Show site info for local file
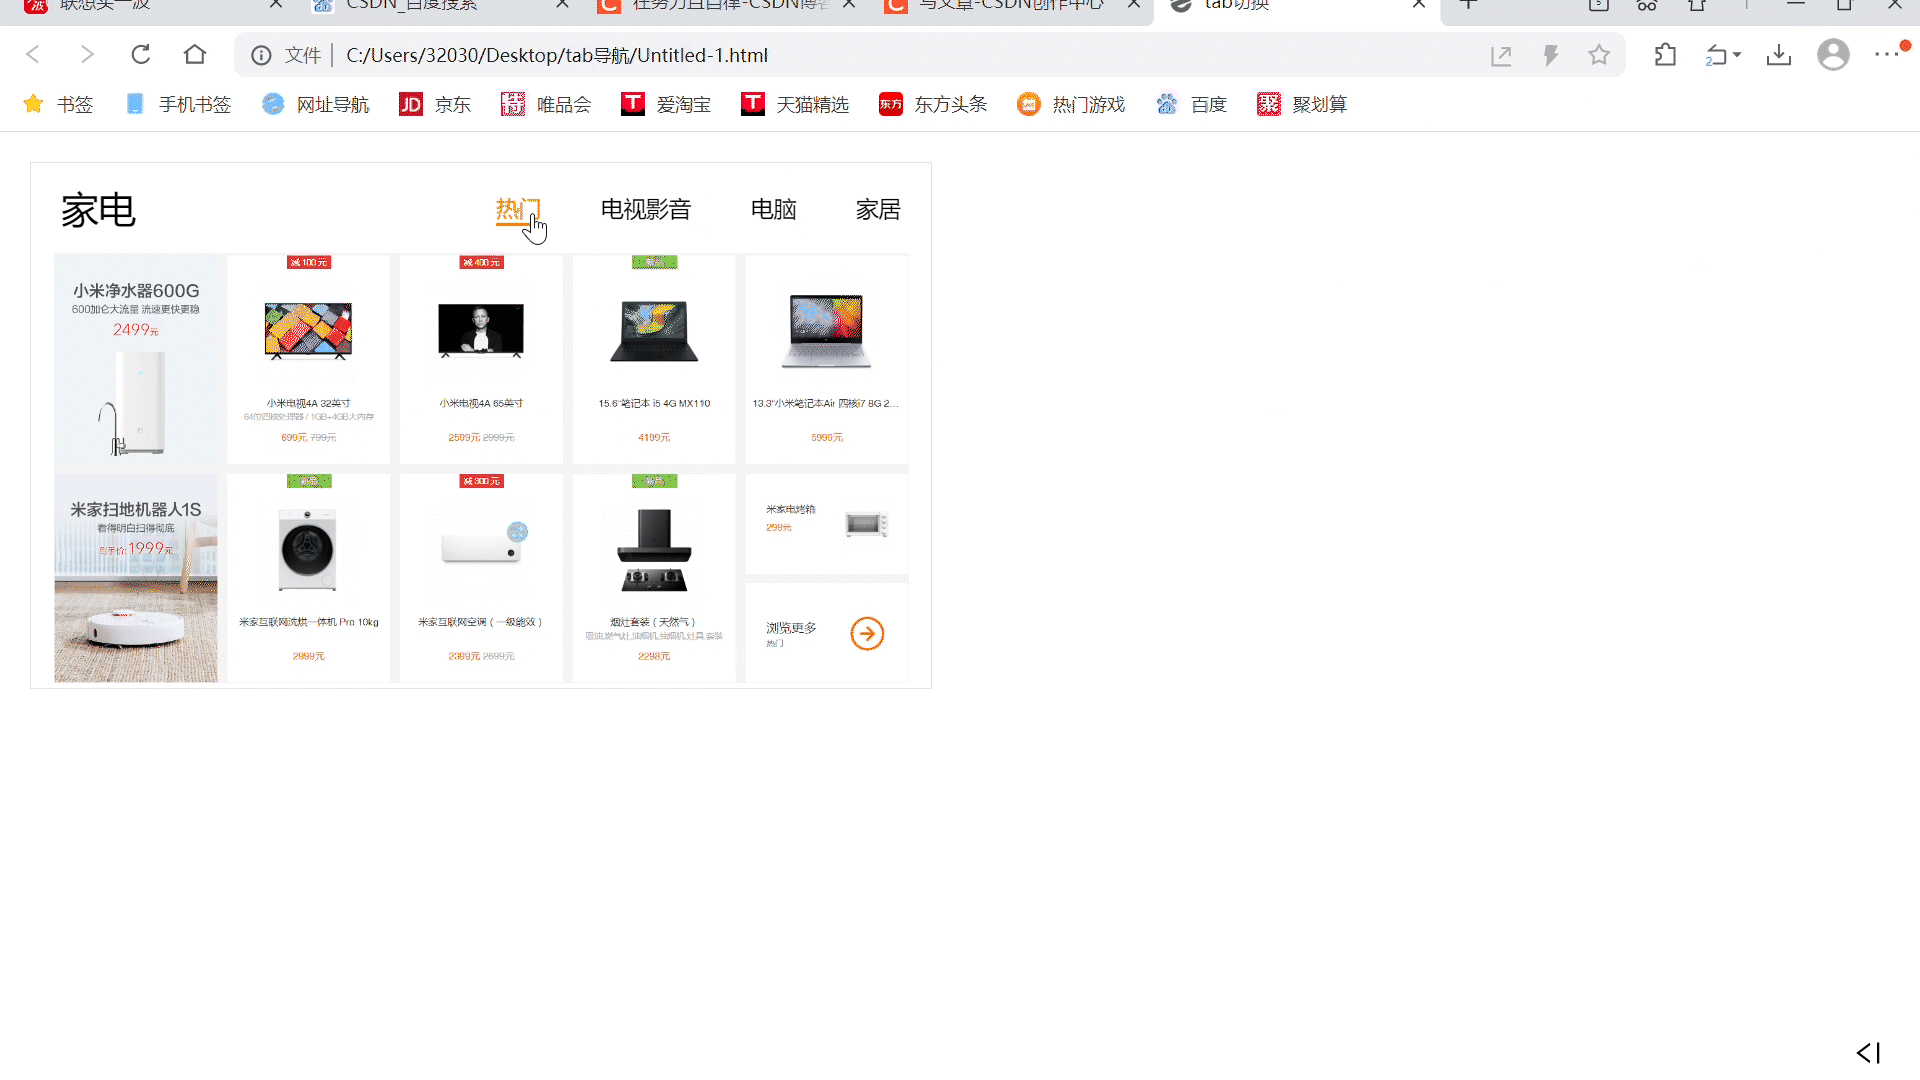1920x1080 pixels. (x=261, y=55)
